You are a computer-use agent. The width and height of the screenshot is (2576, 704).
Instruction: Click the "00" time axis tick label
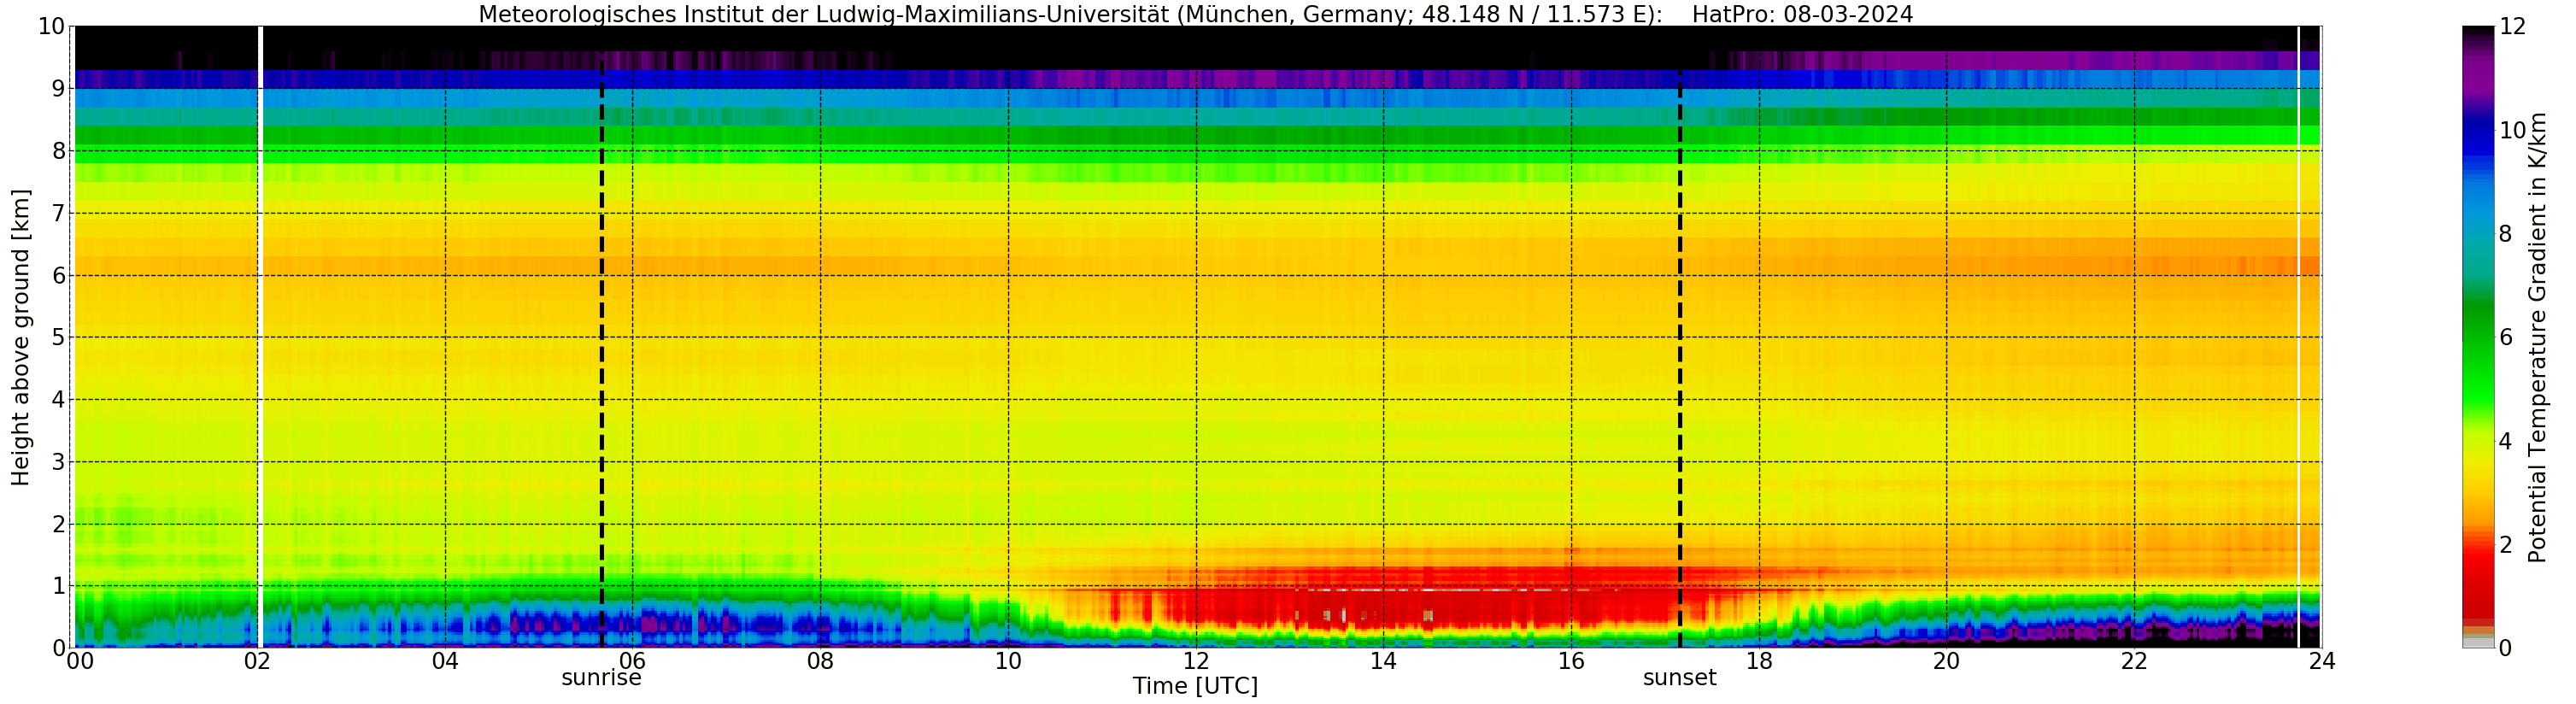[x=80, y=661]
